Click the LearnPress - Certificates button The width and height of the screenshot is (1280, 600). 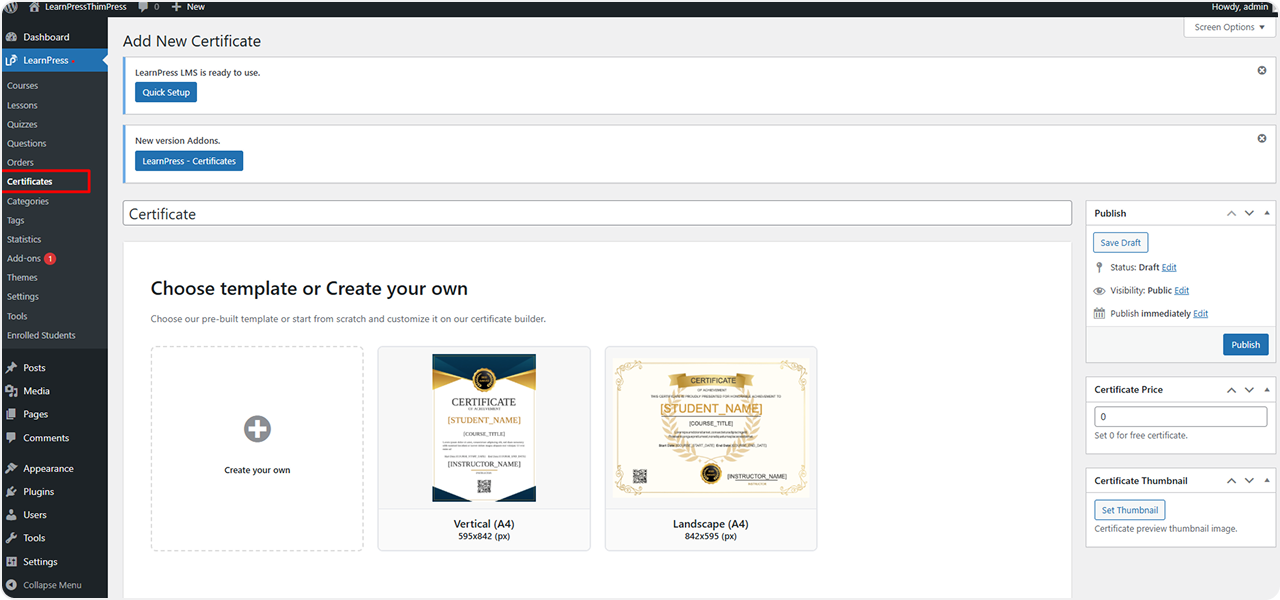click(189, 160)
